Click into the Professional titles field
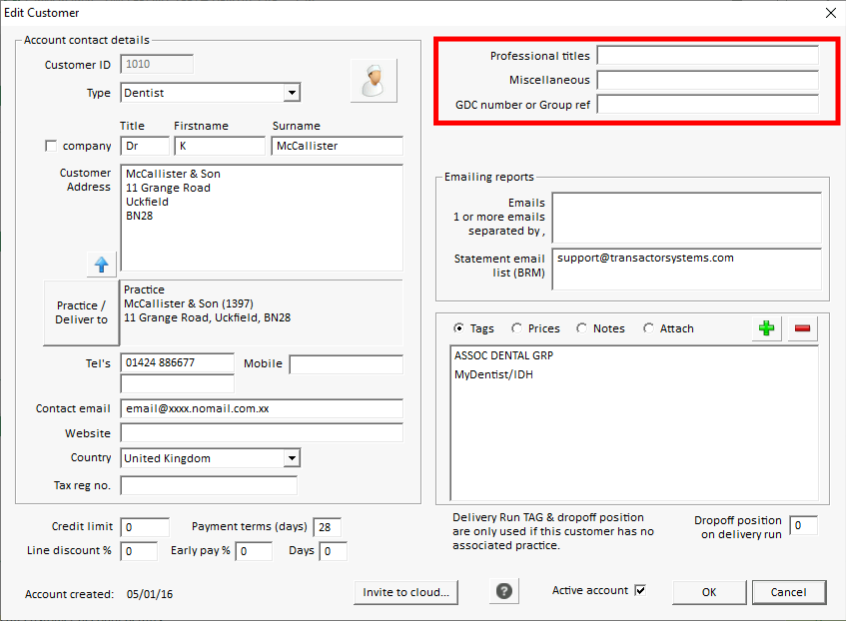846x621 pixels. (707, 56)
